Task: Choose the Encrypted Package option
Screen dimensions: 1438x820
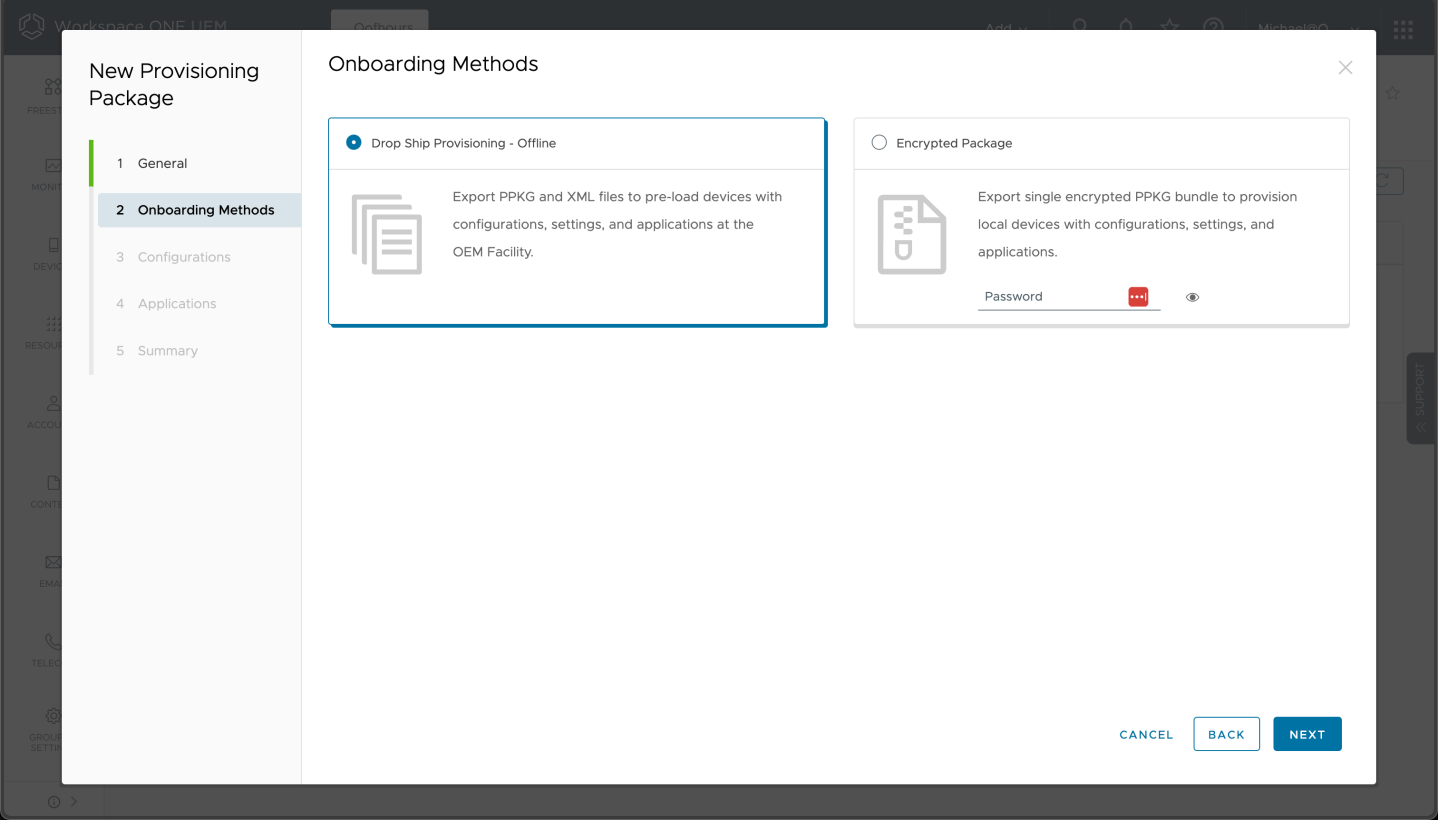Action: click(x=878, y=142)
